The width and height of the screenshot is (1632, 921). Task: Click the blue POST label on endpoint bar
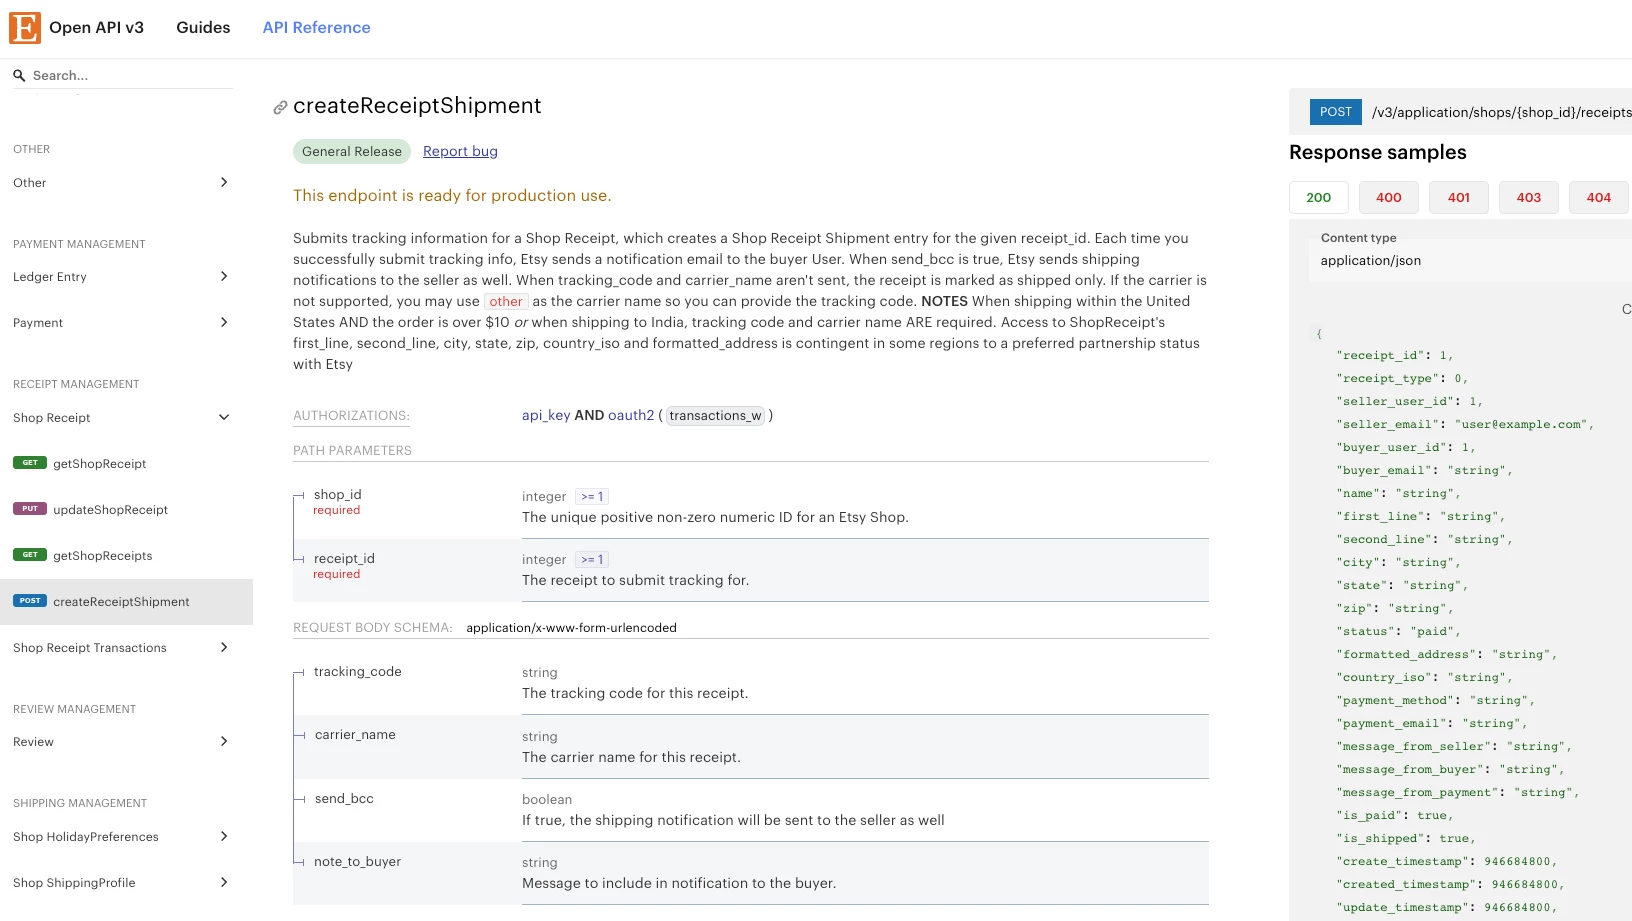pyautogui.click(x=1336, y=112)
